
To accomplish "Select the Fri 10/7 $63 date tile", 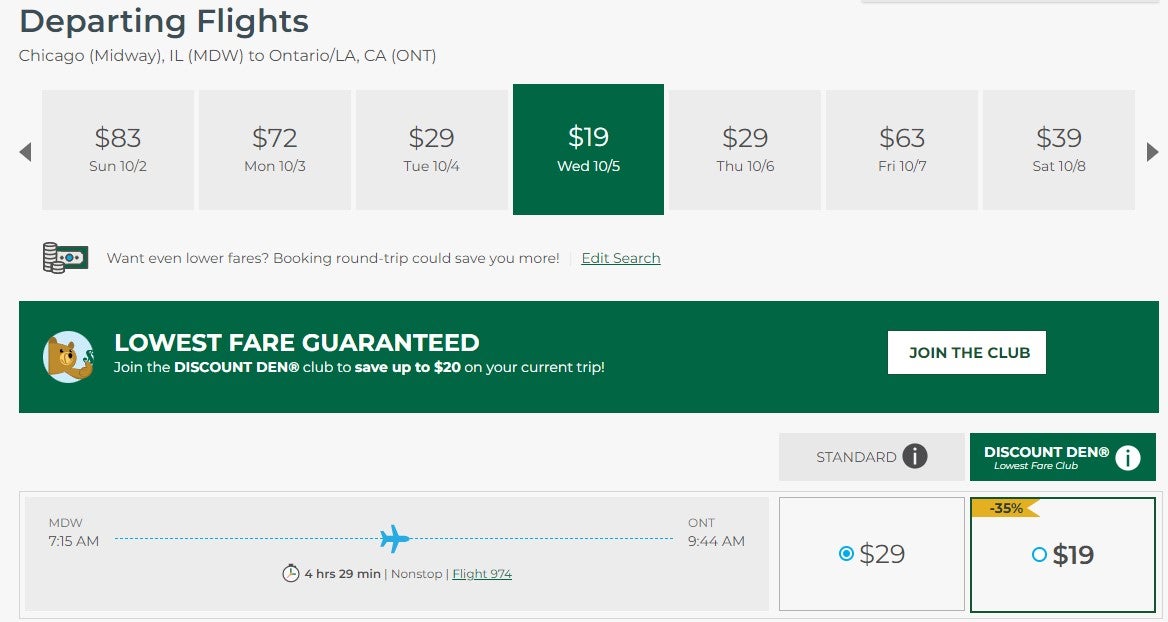I will (x=901, y=149).
